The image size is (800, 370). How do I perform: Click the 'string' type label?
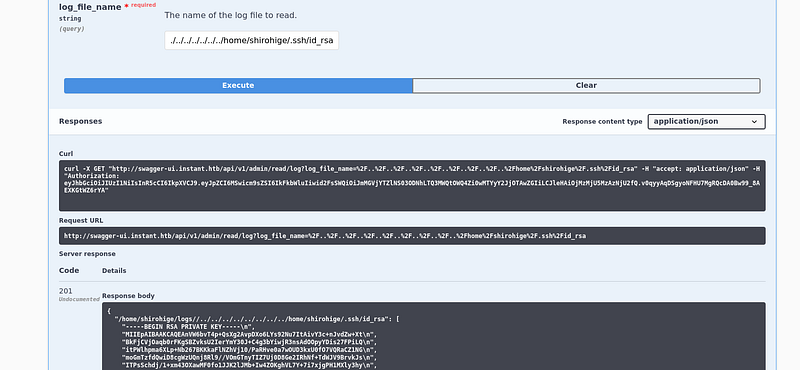coord(70,19)
